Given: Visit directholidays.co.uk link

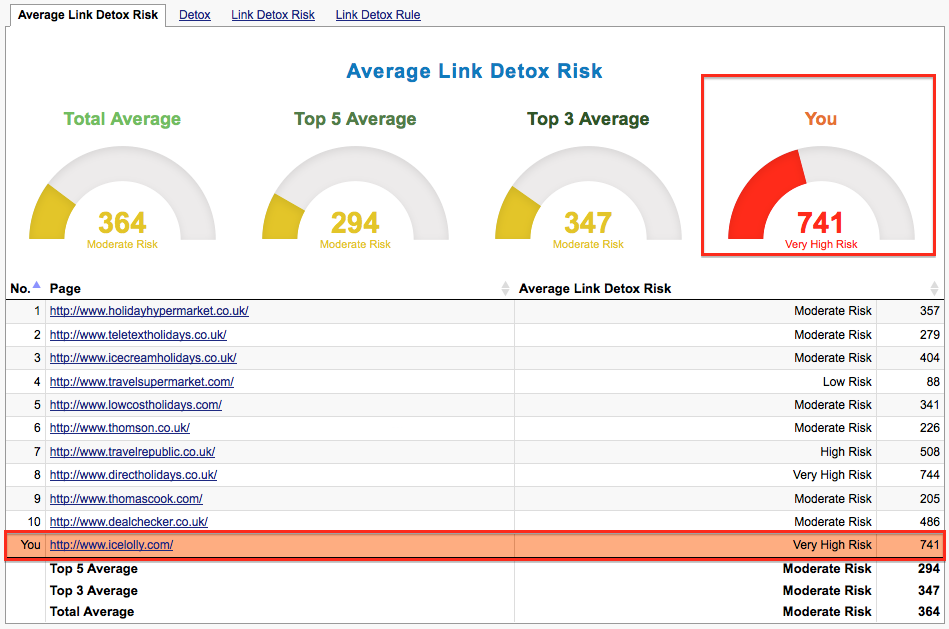Looking at the screenshot, I should 133,475.
